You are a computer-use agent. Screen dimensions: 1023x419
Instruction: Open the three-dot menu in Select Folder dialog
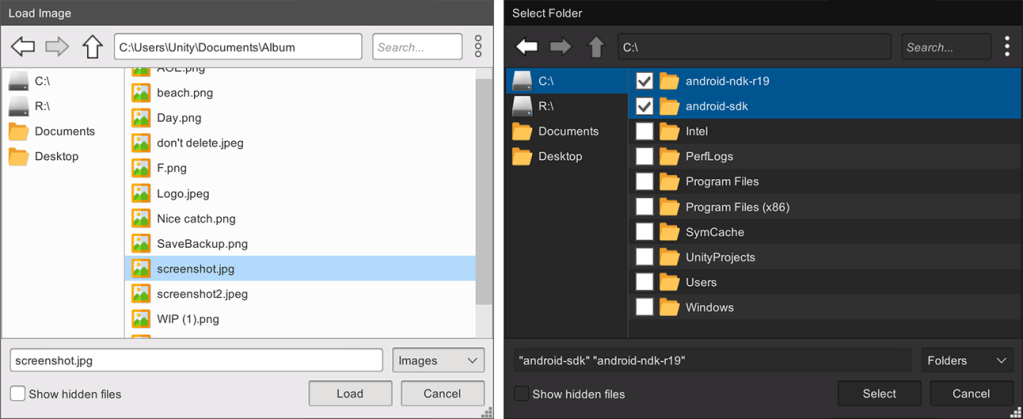(x=1005, y=47)
